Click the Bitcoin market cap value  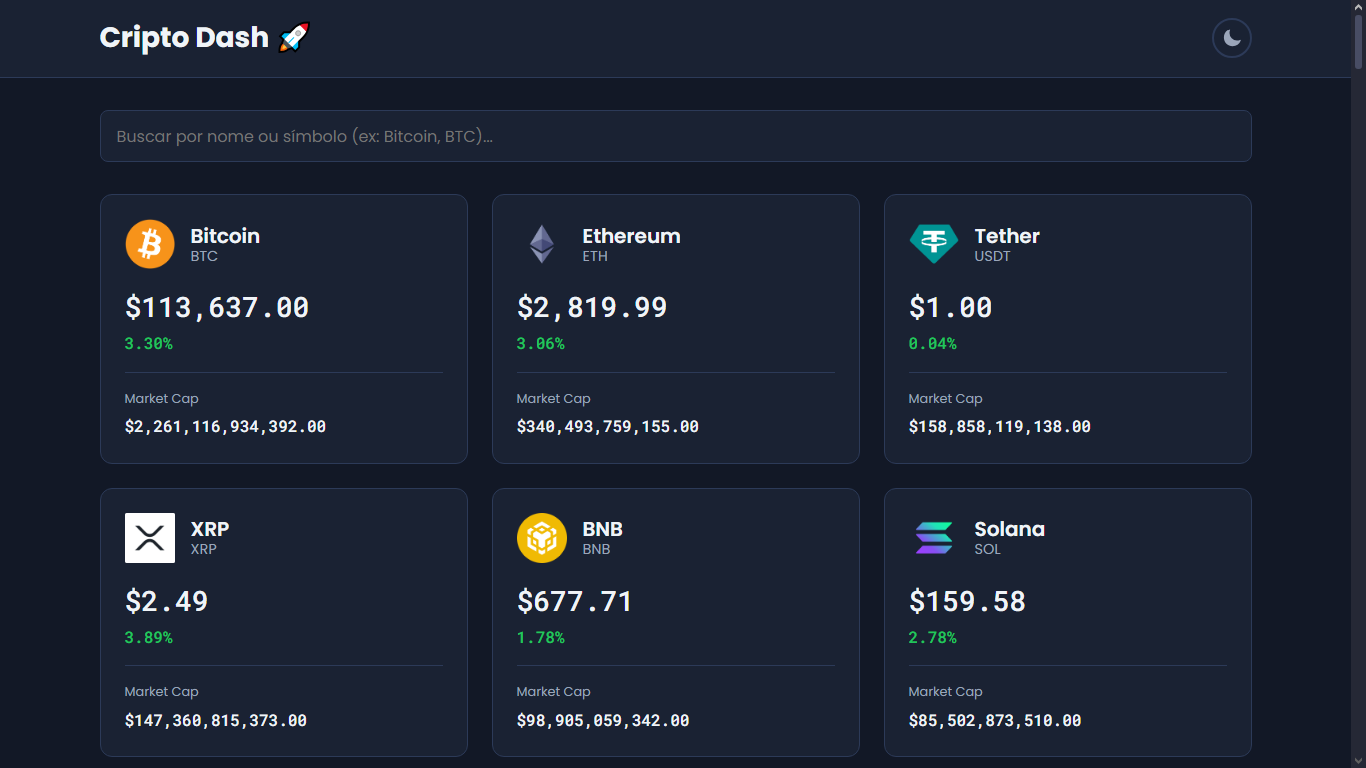click(225, 427)
